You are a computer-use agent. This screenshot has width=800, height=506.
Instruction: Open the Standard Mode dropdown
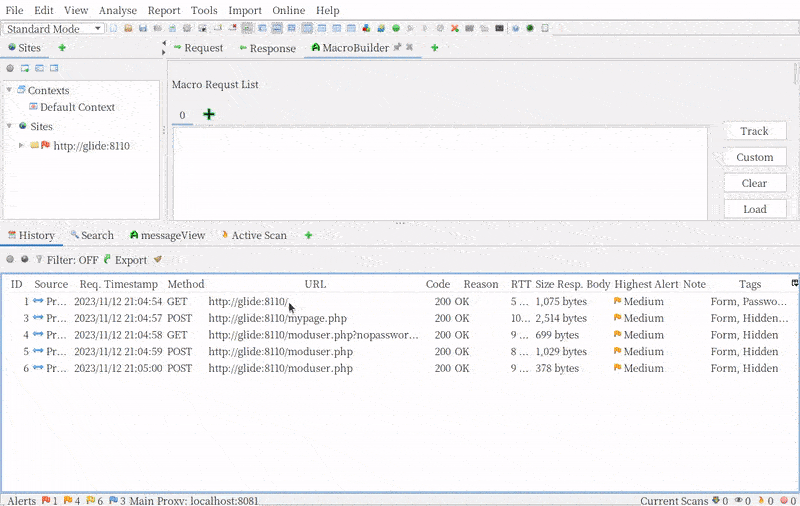[x=54, y=29]
